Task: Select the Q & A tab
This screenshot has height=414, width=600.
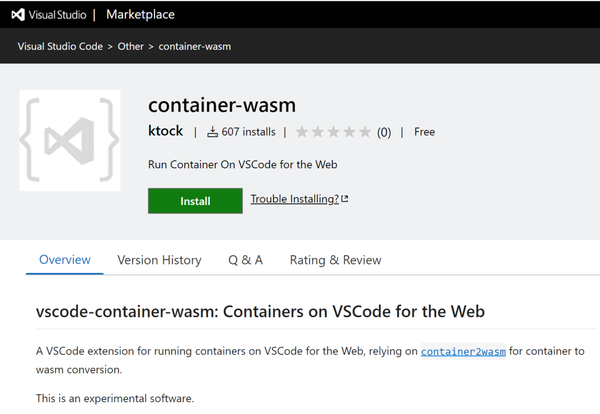Action: 245,260
